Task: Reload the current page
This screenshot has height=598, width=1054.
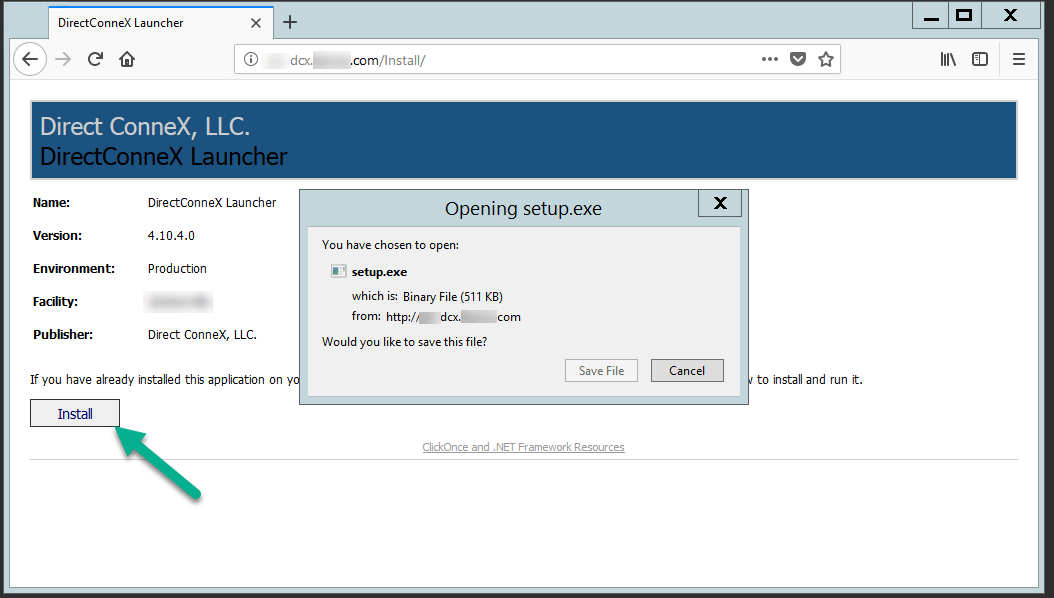Action: pyautogui.click(x=95, y=59)
